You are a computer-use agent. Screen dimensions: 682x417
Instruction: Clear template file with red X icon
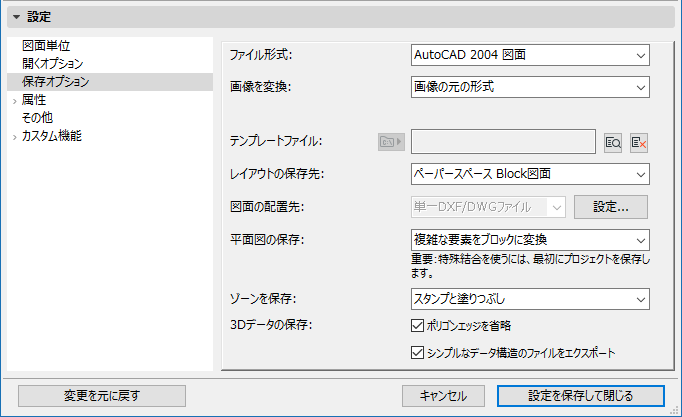point(639,142)
